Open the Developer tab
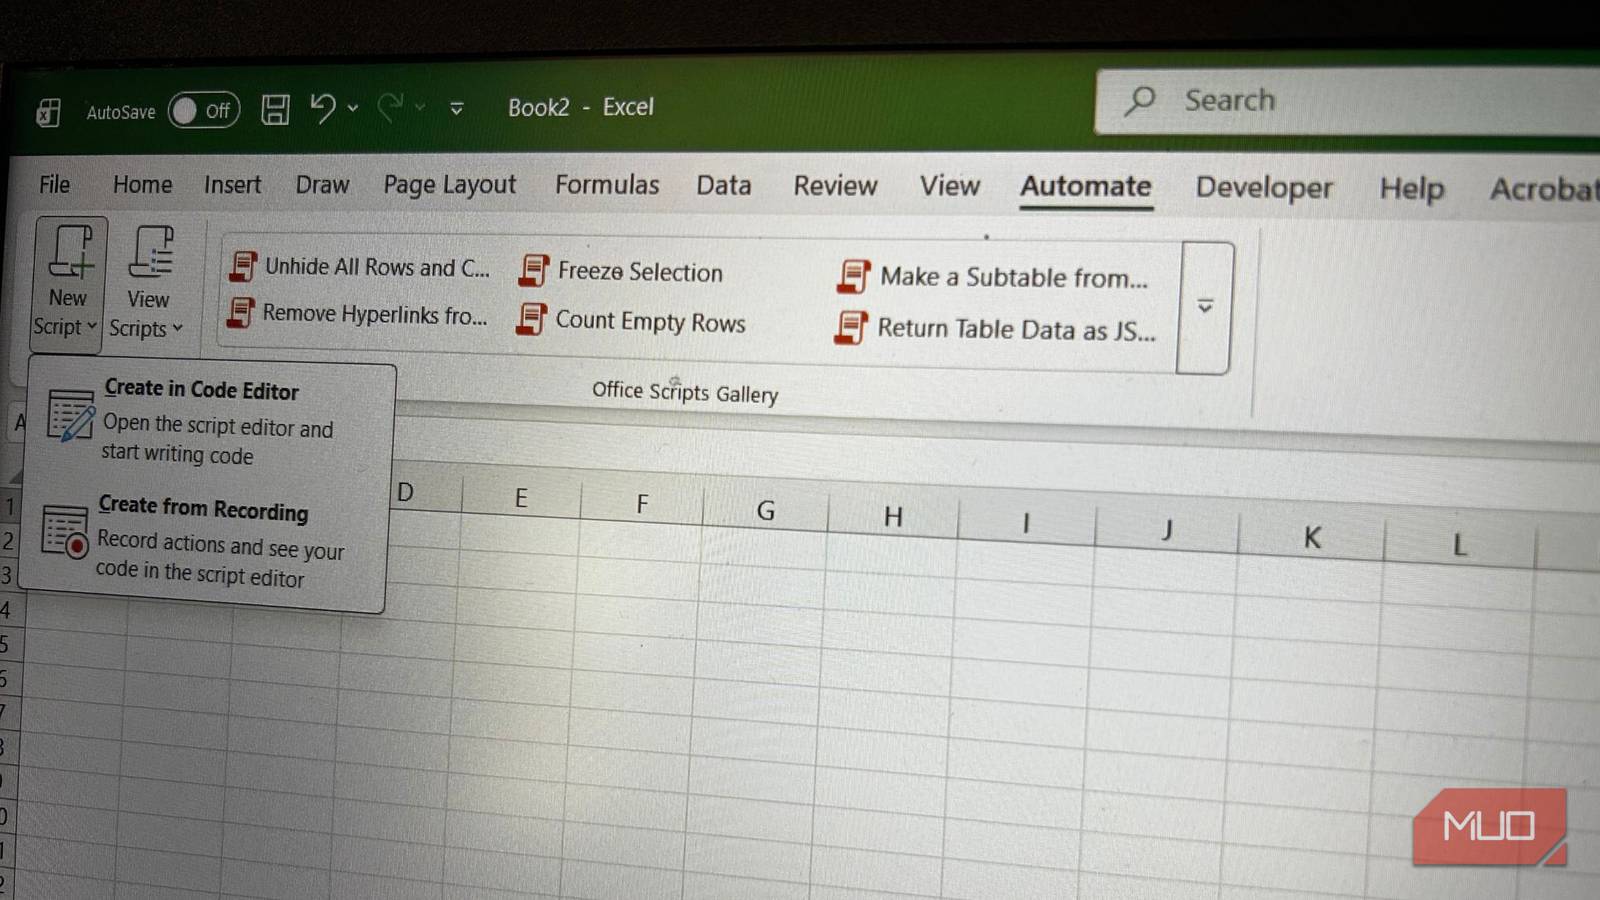This screenshot has height=900, width=1600. point(1264,188)
